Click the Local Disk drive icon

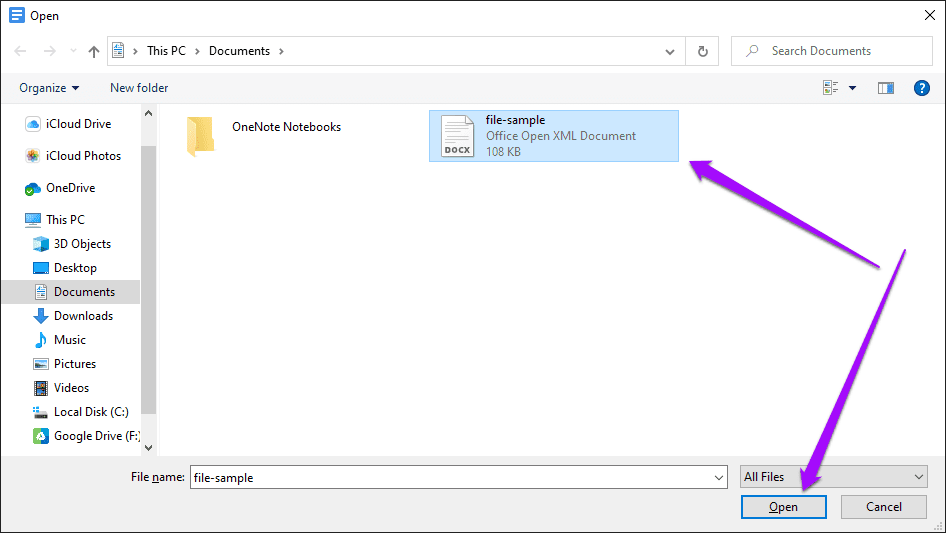(40, 412)
